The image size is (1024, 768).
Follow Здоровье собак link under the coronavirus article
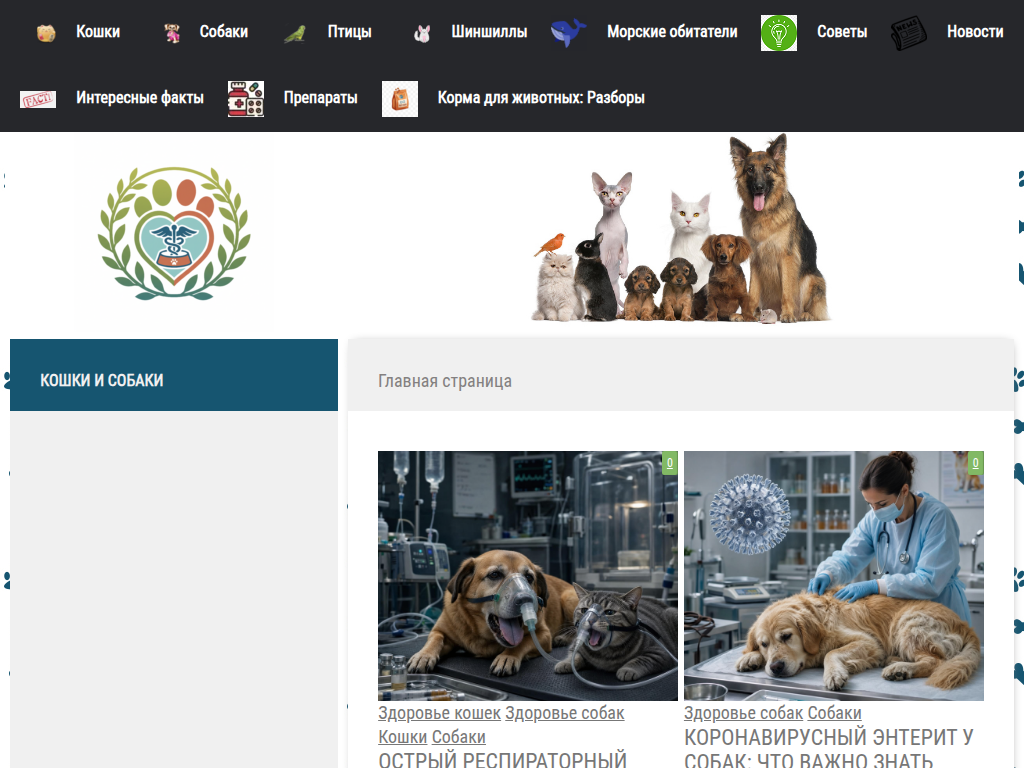click(743, 713)
